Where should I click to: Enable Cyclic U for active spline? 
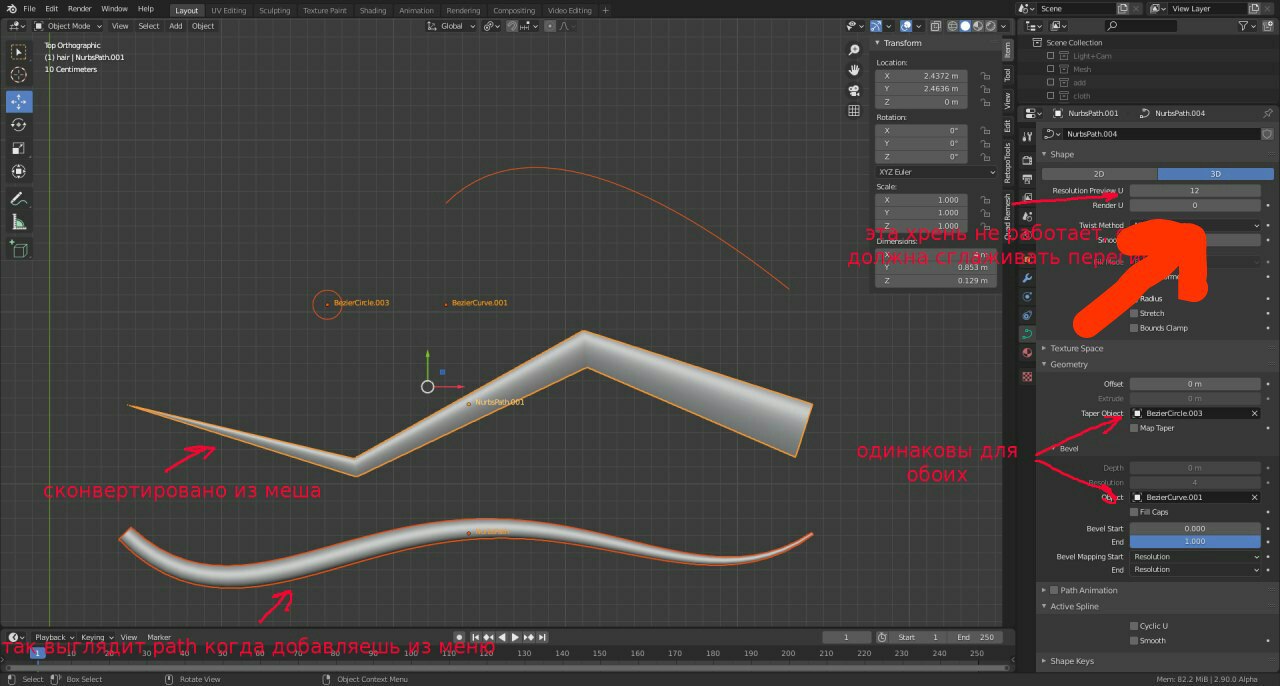[x=1134, y=626]
